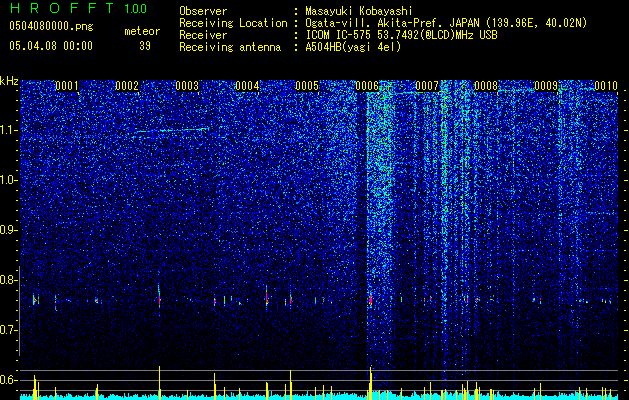Click the 0.6 frequency axis label
629x400 pixels.
[x=9, y=380]
